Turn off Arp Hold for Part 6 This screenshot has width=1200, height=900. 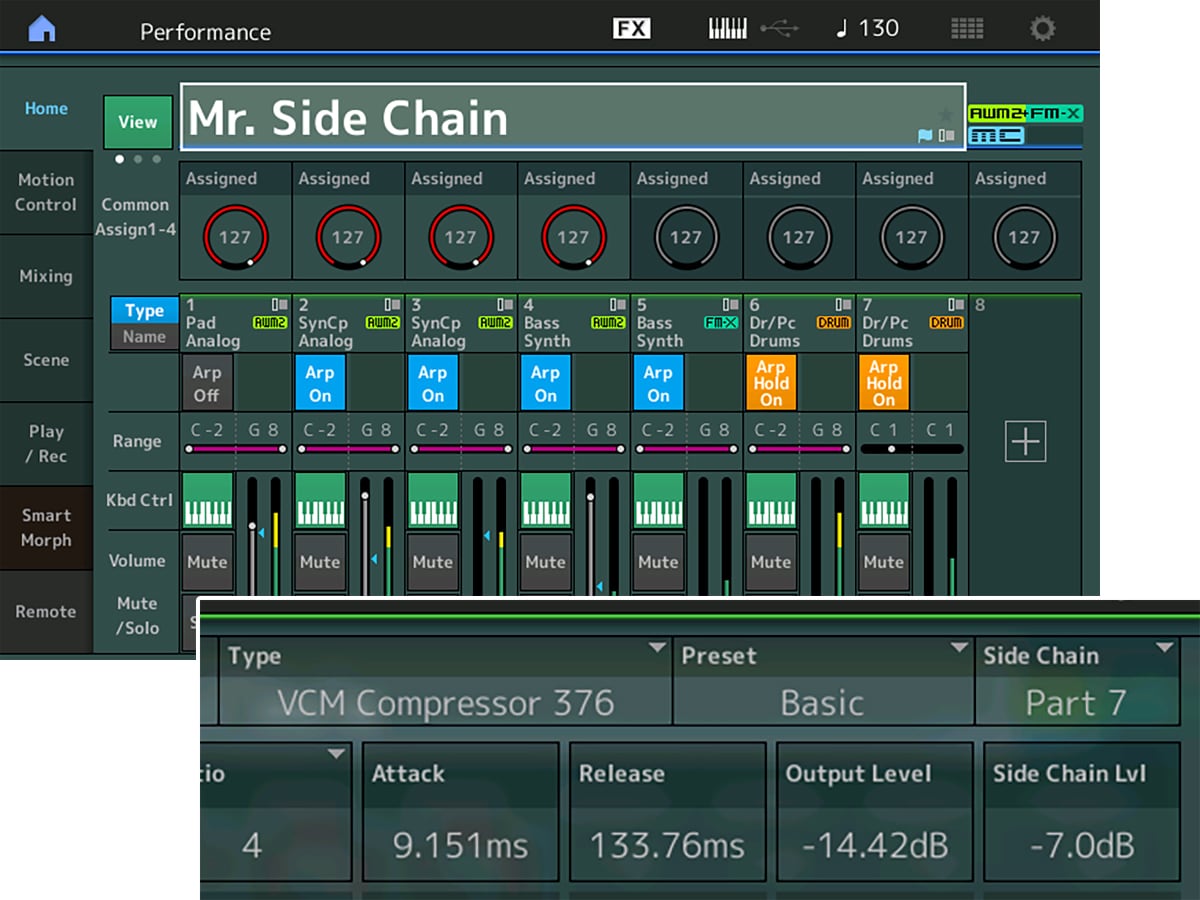[x=770, y=382]
